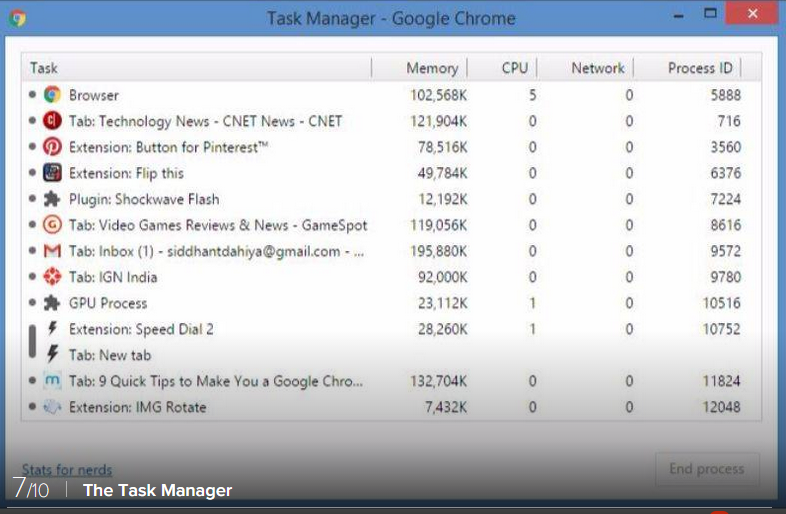This screenshot has height=514, width=786.
Task: Click process ID 12048
Action: [x=721, y=407]
